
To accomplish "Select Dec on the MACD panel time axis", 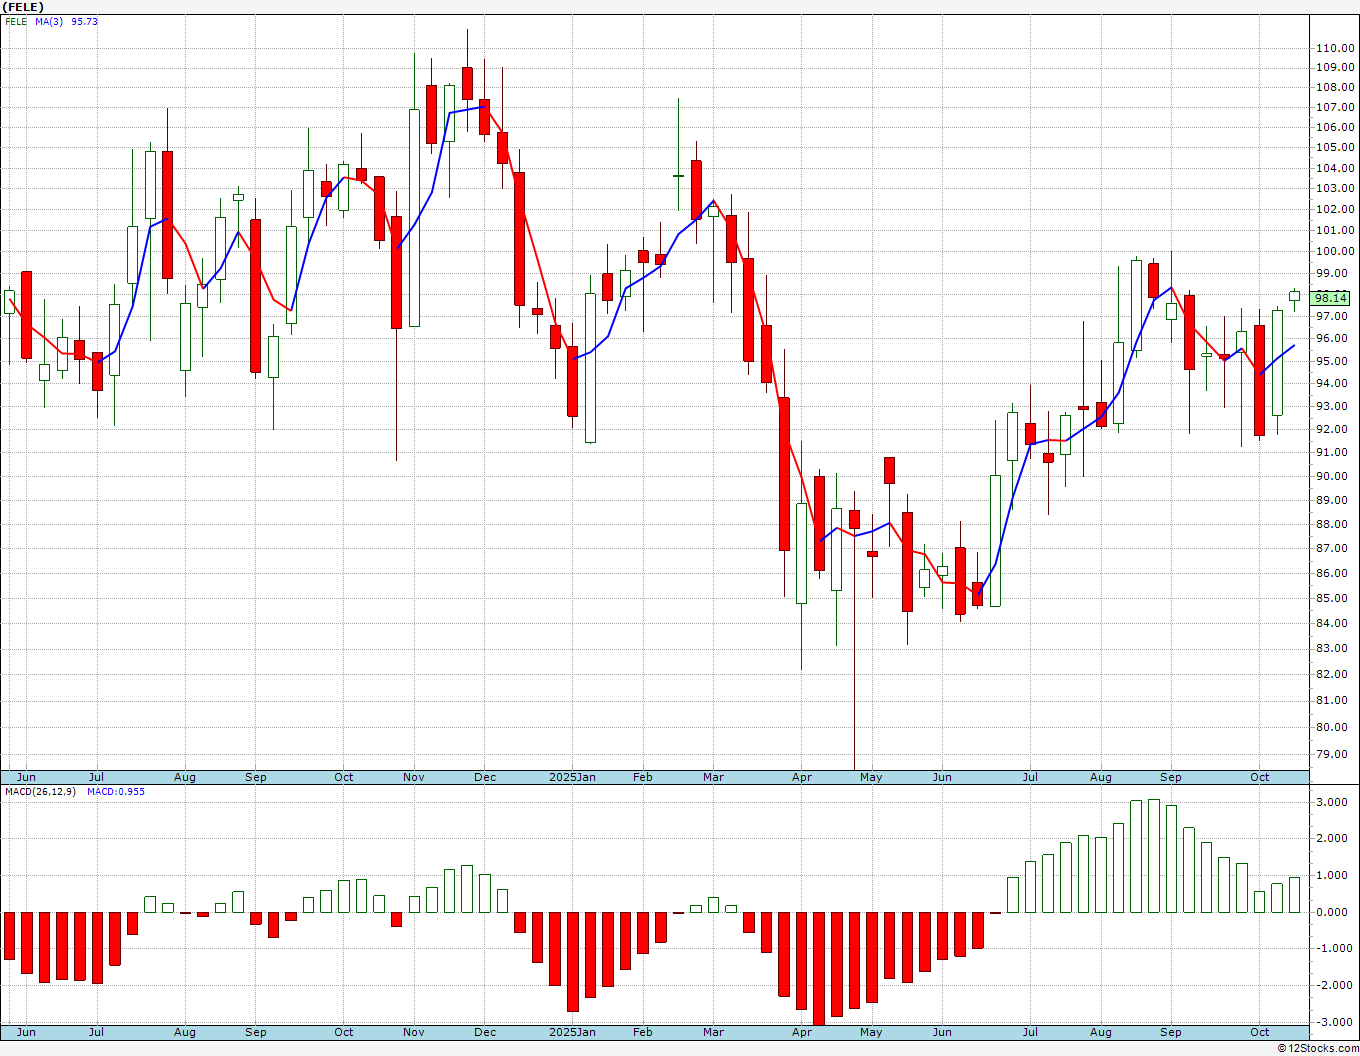I will [x=485, y=1032].
